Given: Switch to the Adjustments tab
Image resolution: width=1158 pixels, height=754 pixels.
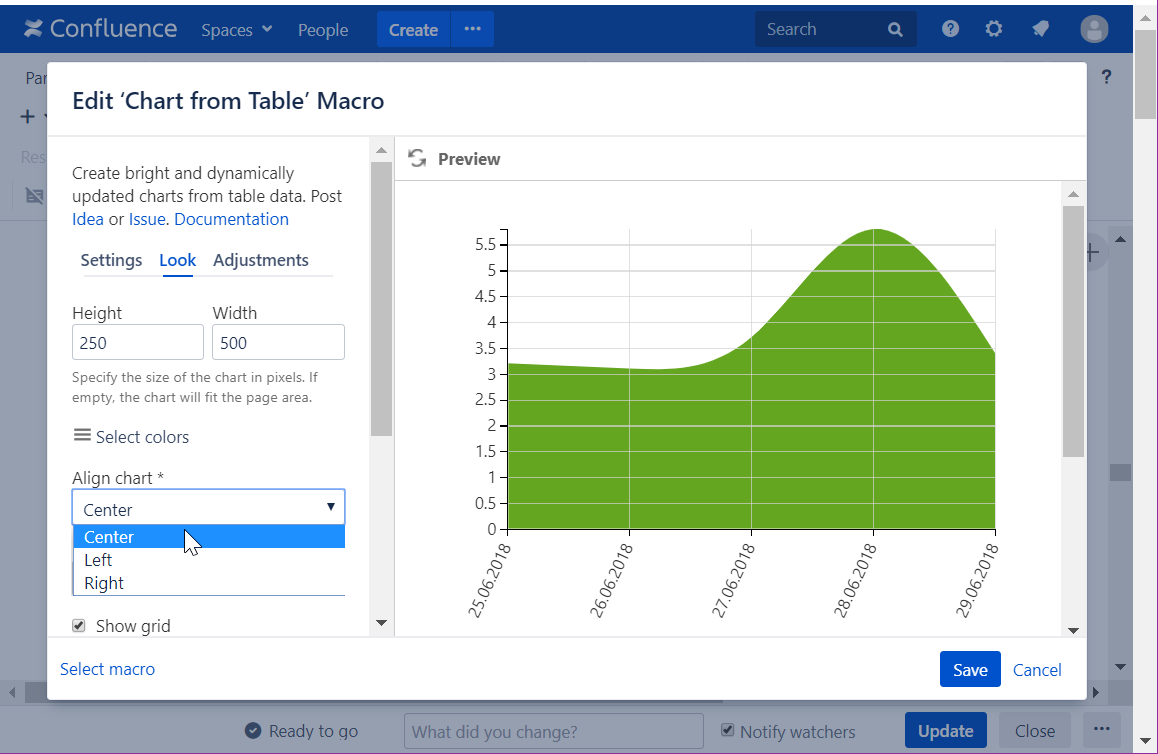Looking at the screenshot, I should [x=261, y=260].
